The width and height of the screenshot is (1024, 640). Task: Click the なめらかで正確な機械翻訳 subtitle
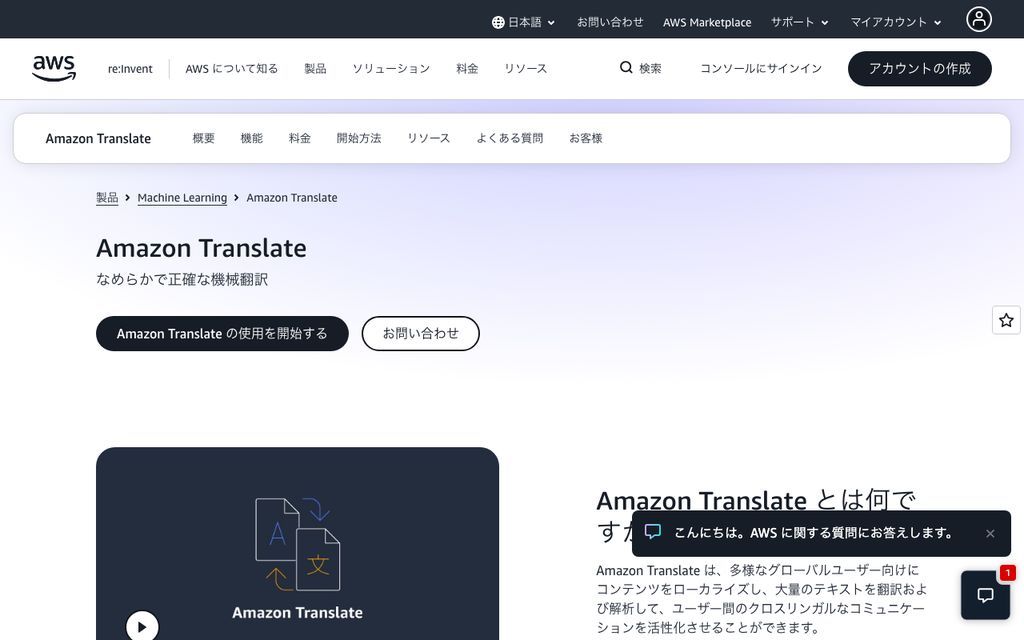pos(182,280)
